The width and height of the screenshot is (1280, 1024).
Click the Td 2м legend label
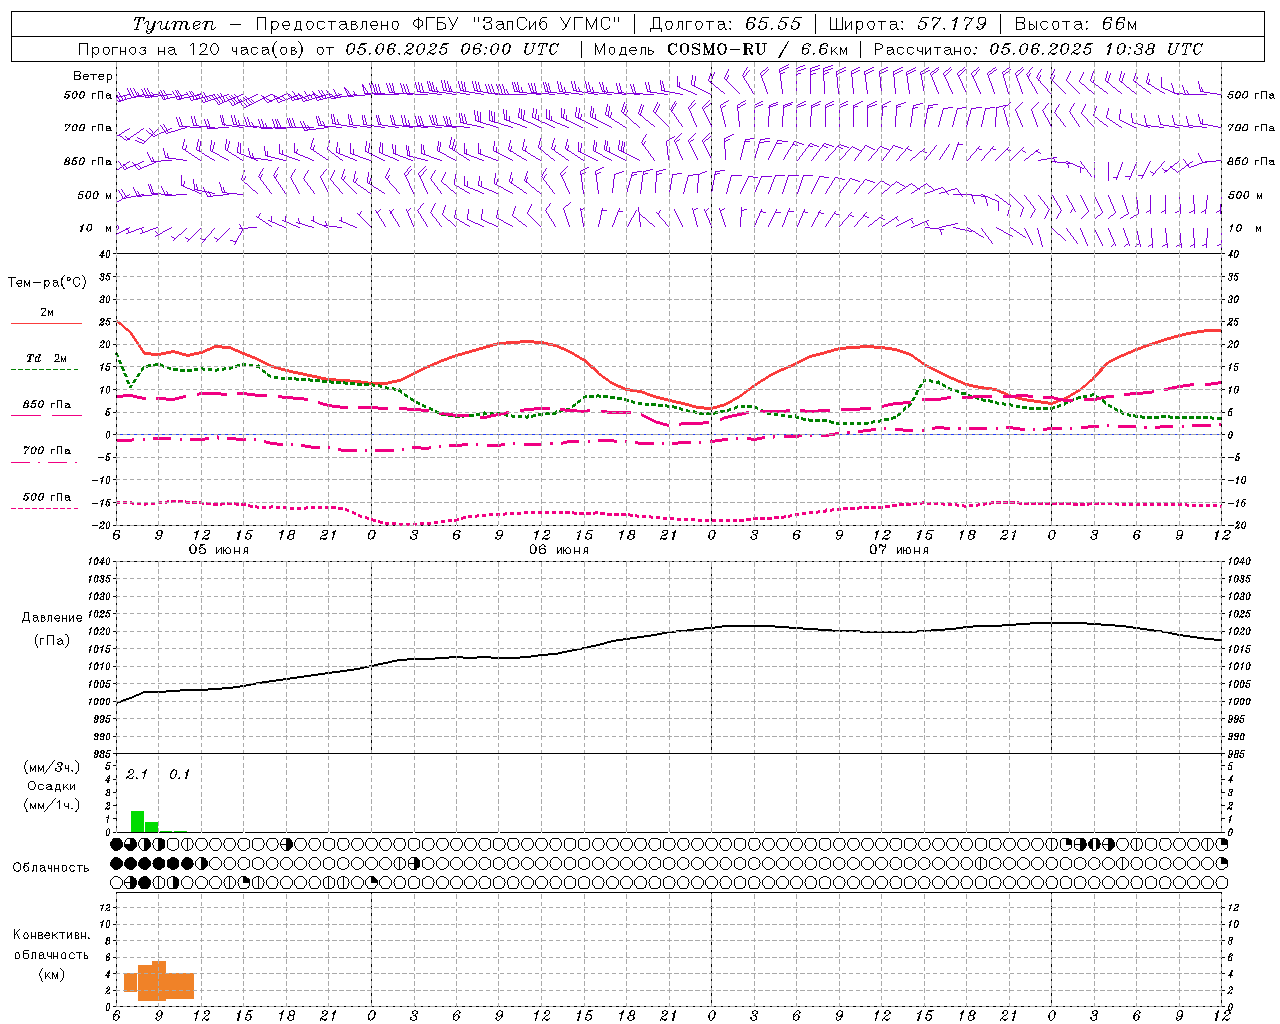pos(46,358)
